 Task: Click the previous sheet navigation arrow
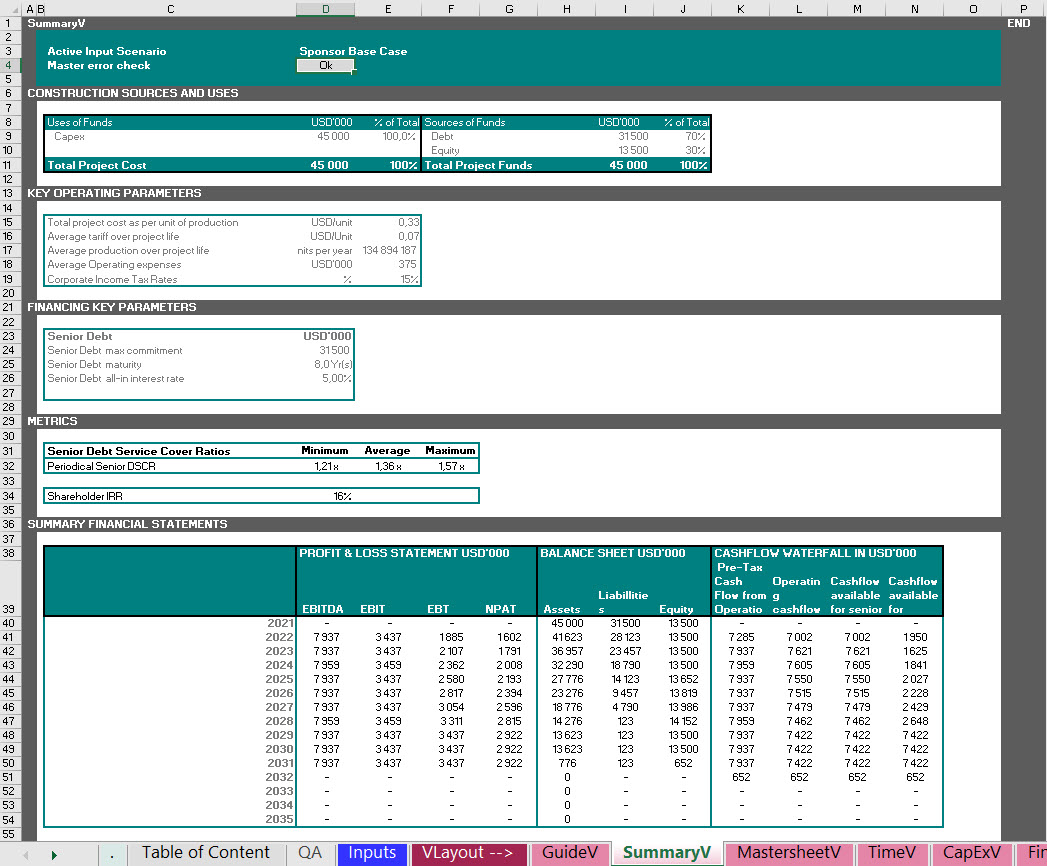[x=25, y=855]
